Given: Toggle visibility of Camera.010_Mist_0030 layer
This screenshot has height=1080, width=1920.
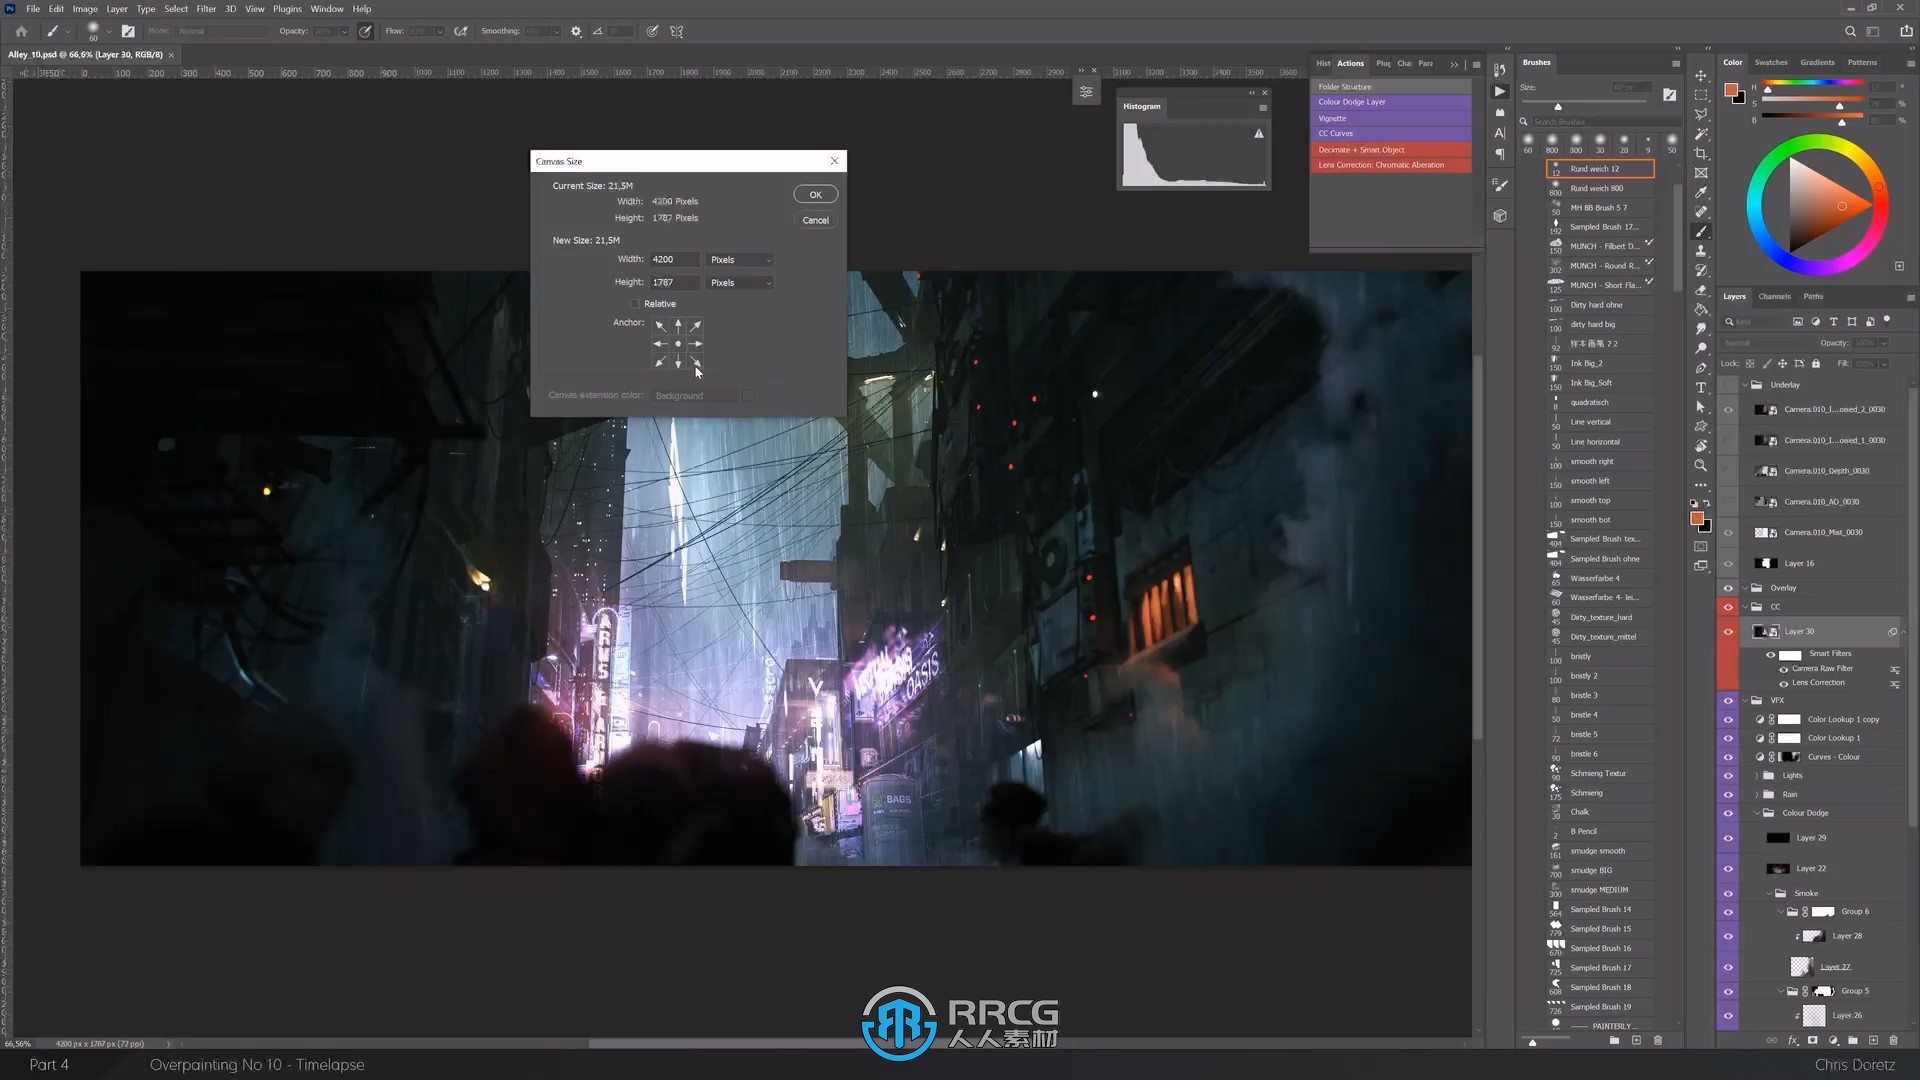Looking at the screenshot, I should tap(1728, 533).
